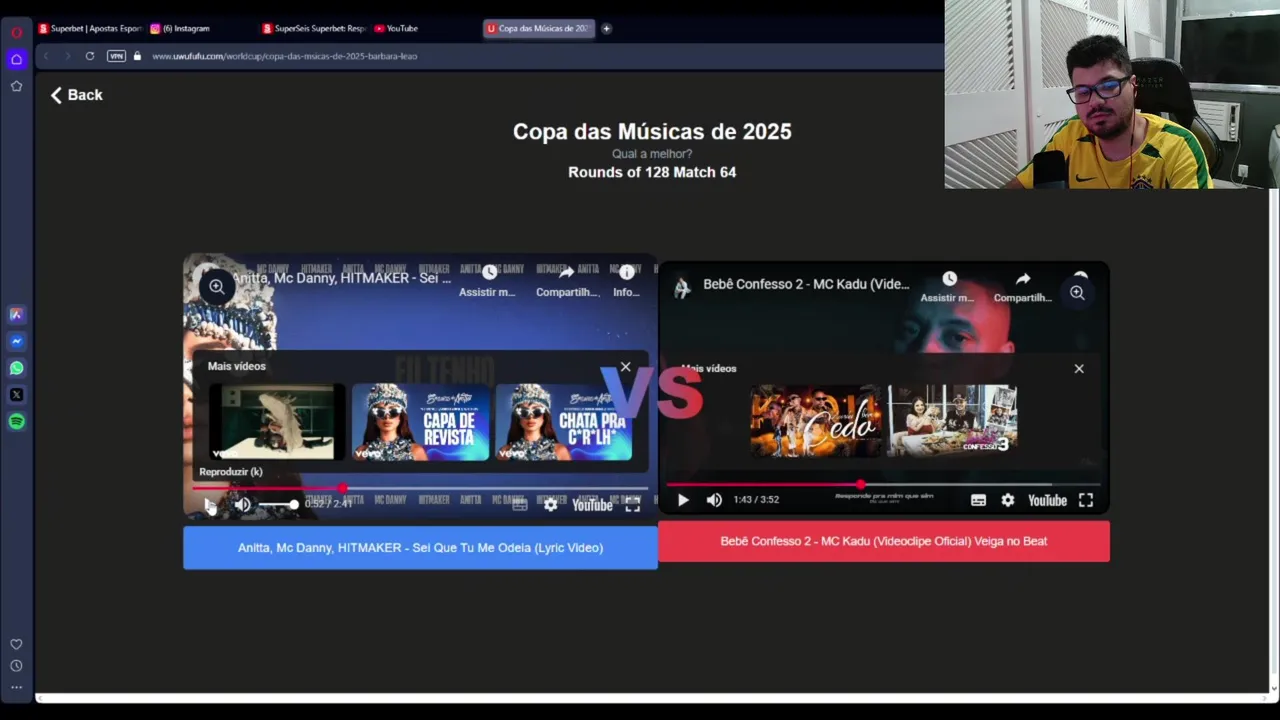Toggle the VPN badge in address bar

point(116,56)
